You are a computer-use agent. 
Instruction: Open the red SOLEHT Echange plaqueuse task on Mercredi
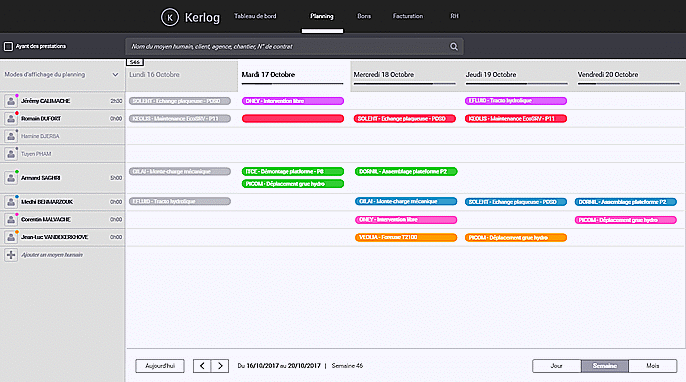[405, 119]
